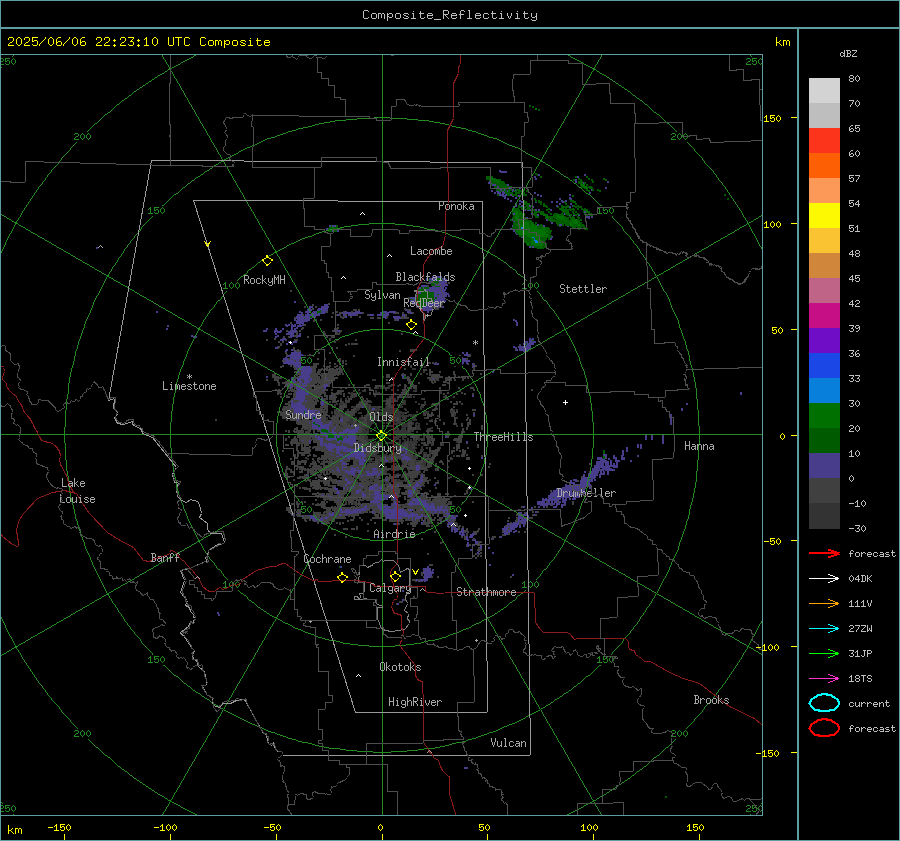Image resolution: width=900 pixels, height=841 pixels.
Task: Click the Blackfalds city label
Action: point(425,277)
